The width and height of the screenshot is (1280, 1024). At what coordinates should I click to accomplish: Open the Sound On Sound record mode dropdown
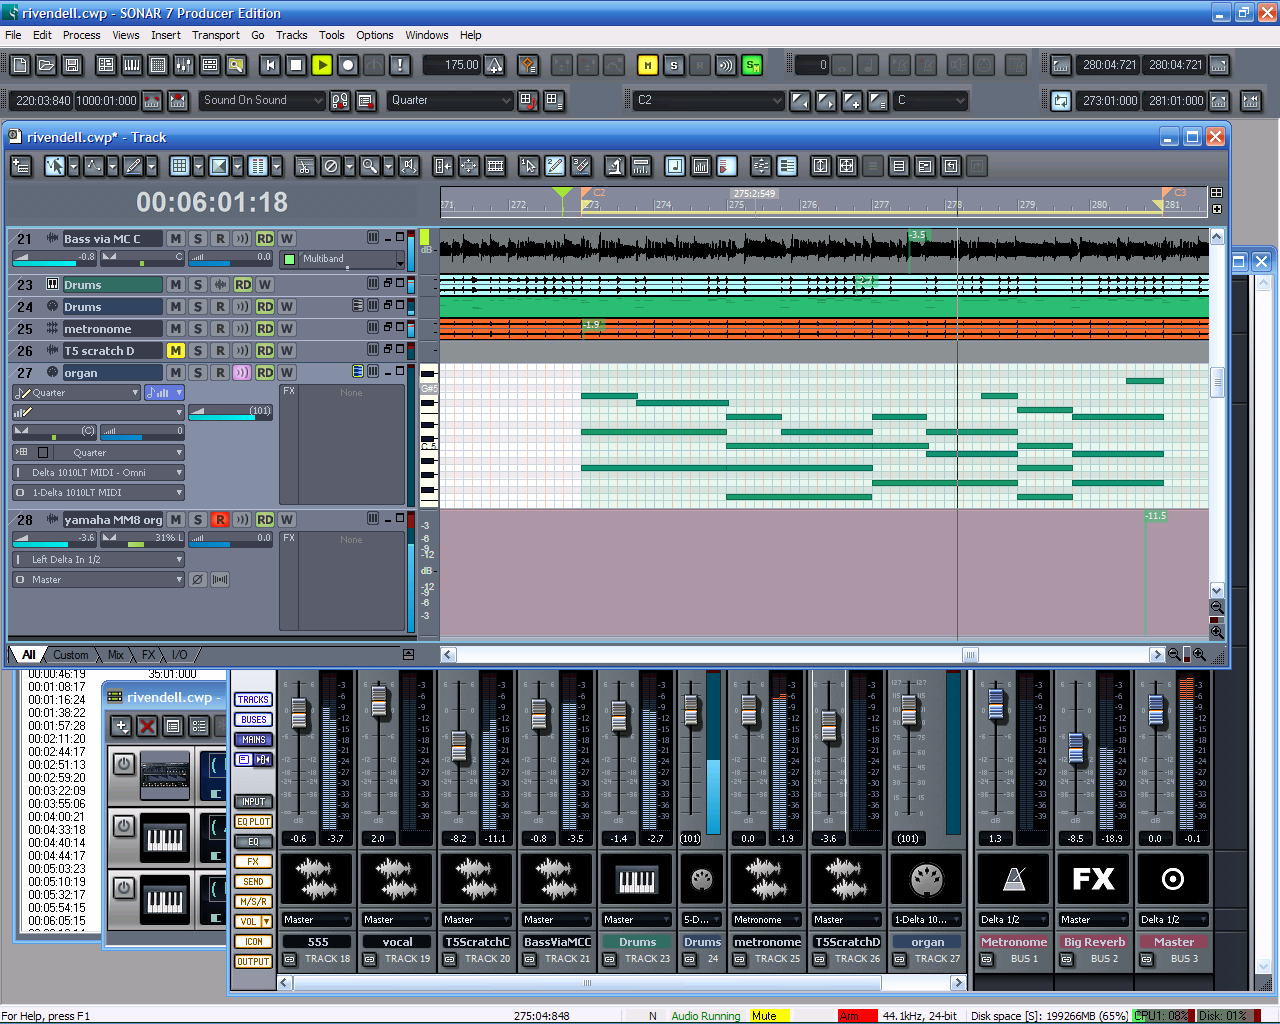263,100
